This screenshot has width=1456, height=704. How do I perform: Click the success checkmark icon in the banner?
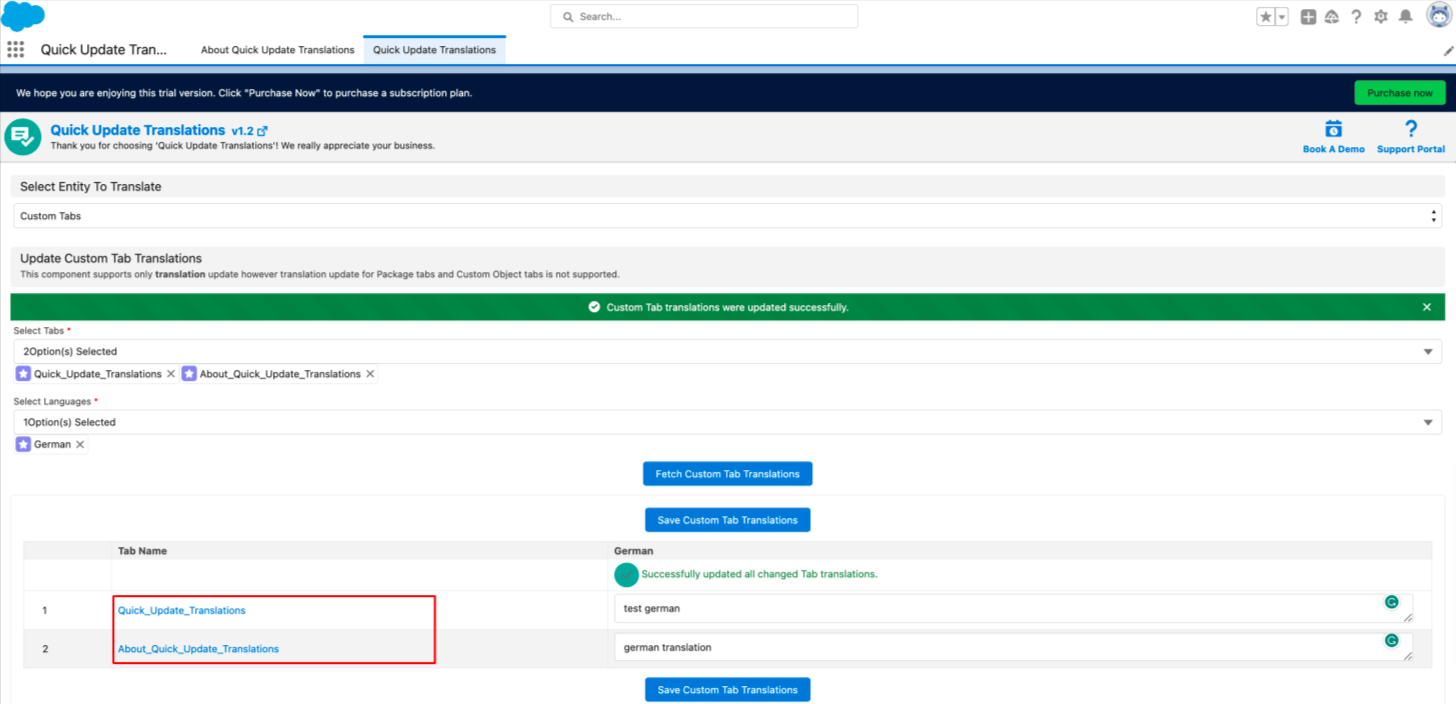(594, 307)
